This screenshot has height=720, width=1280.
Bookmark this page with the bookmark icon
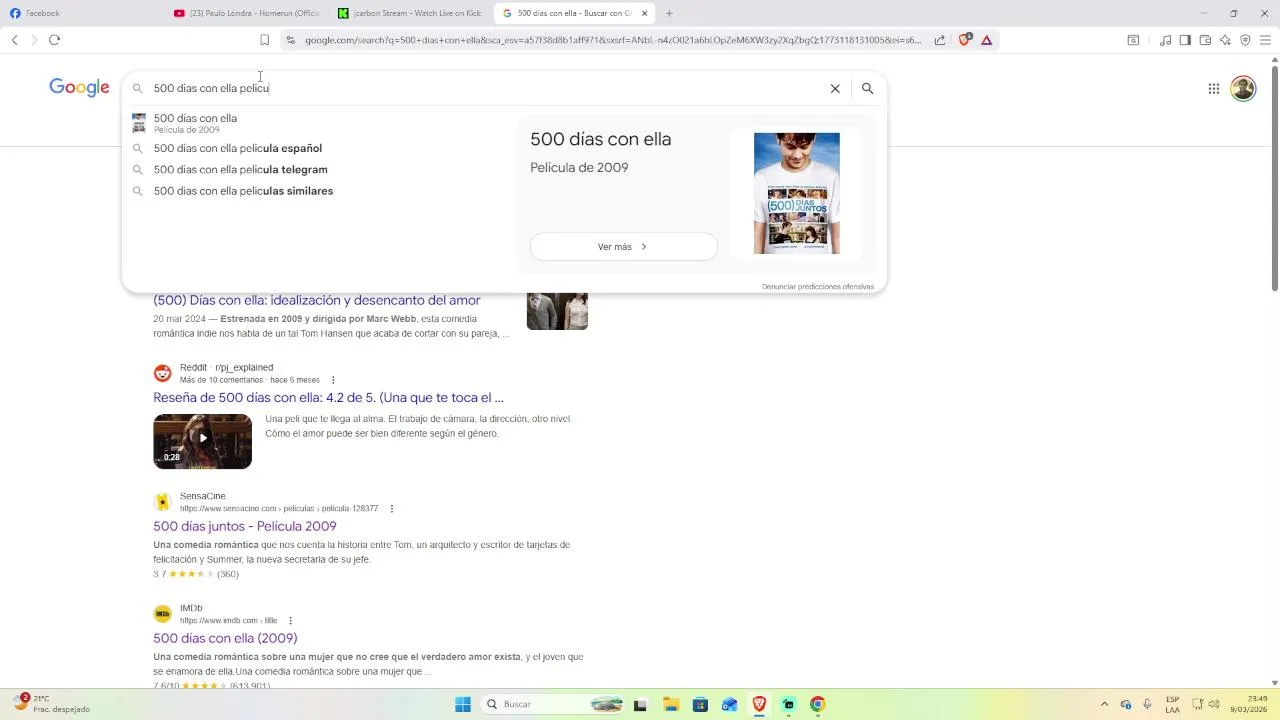pos(264,40)
